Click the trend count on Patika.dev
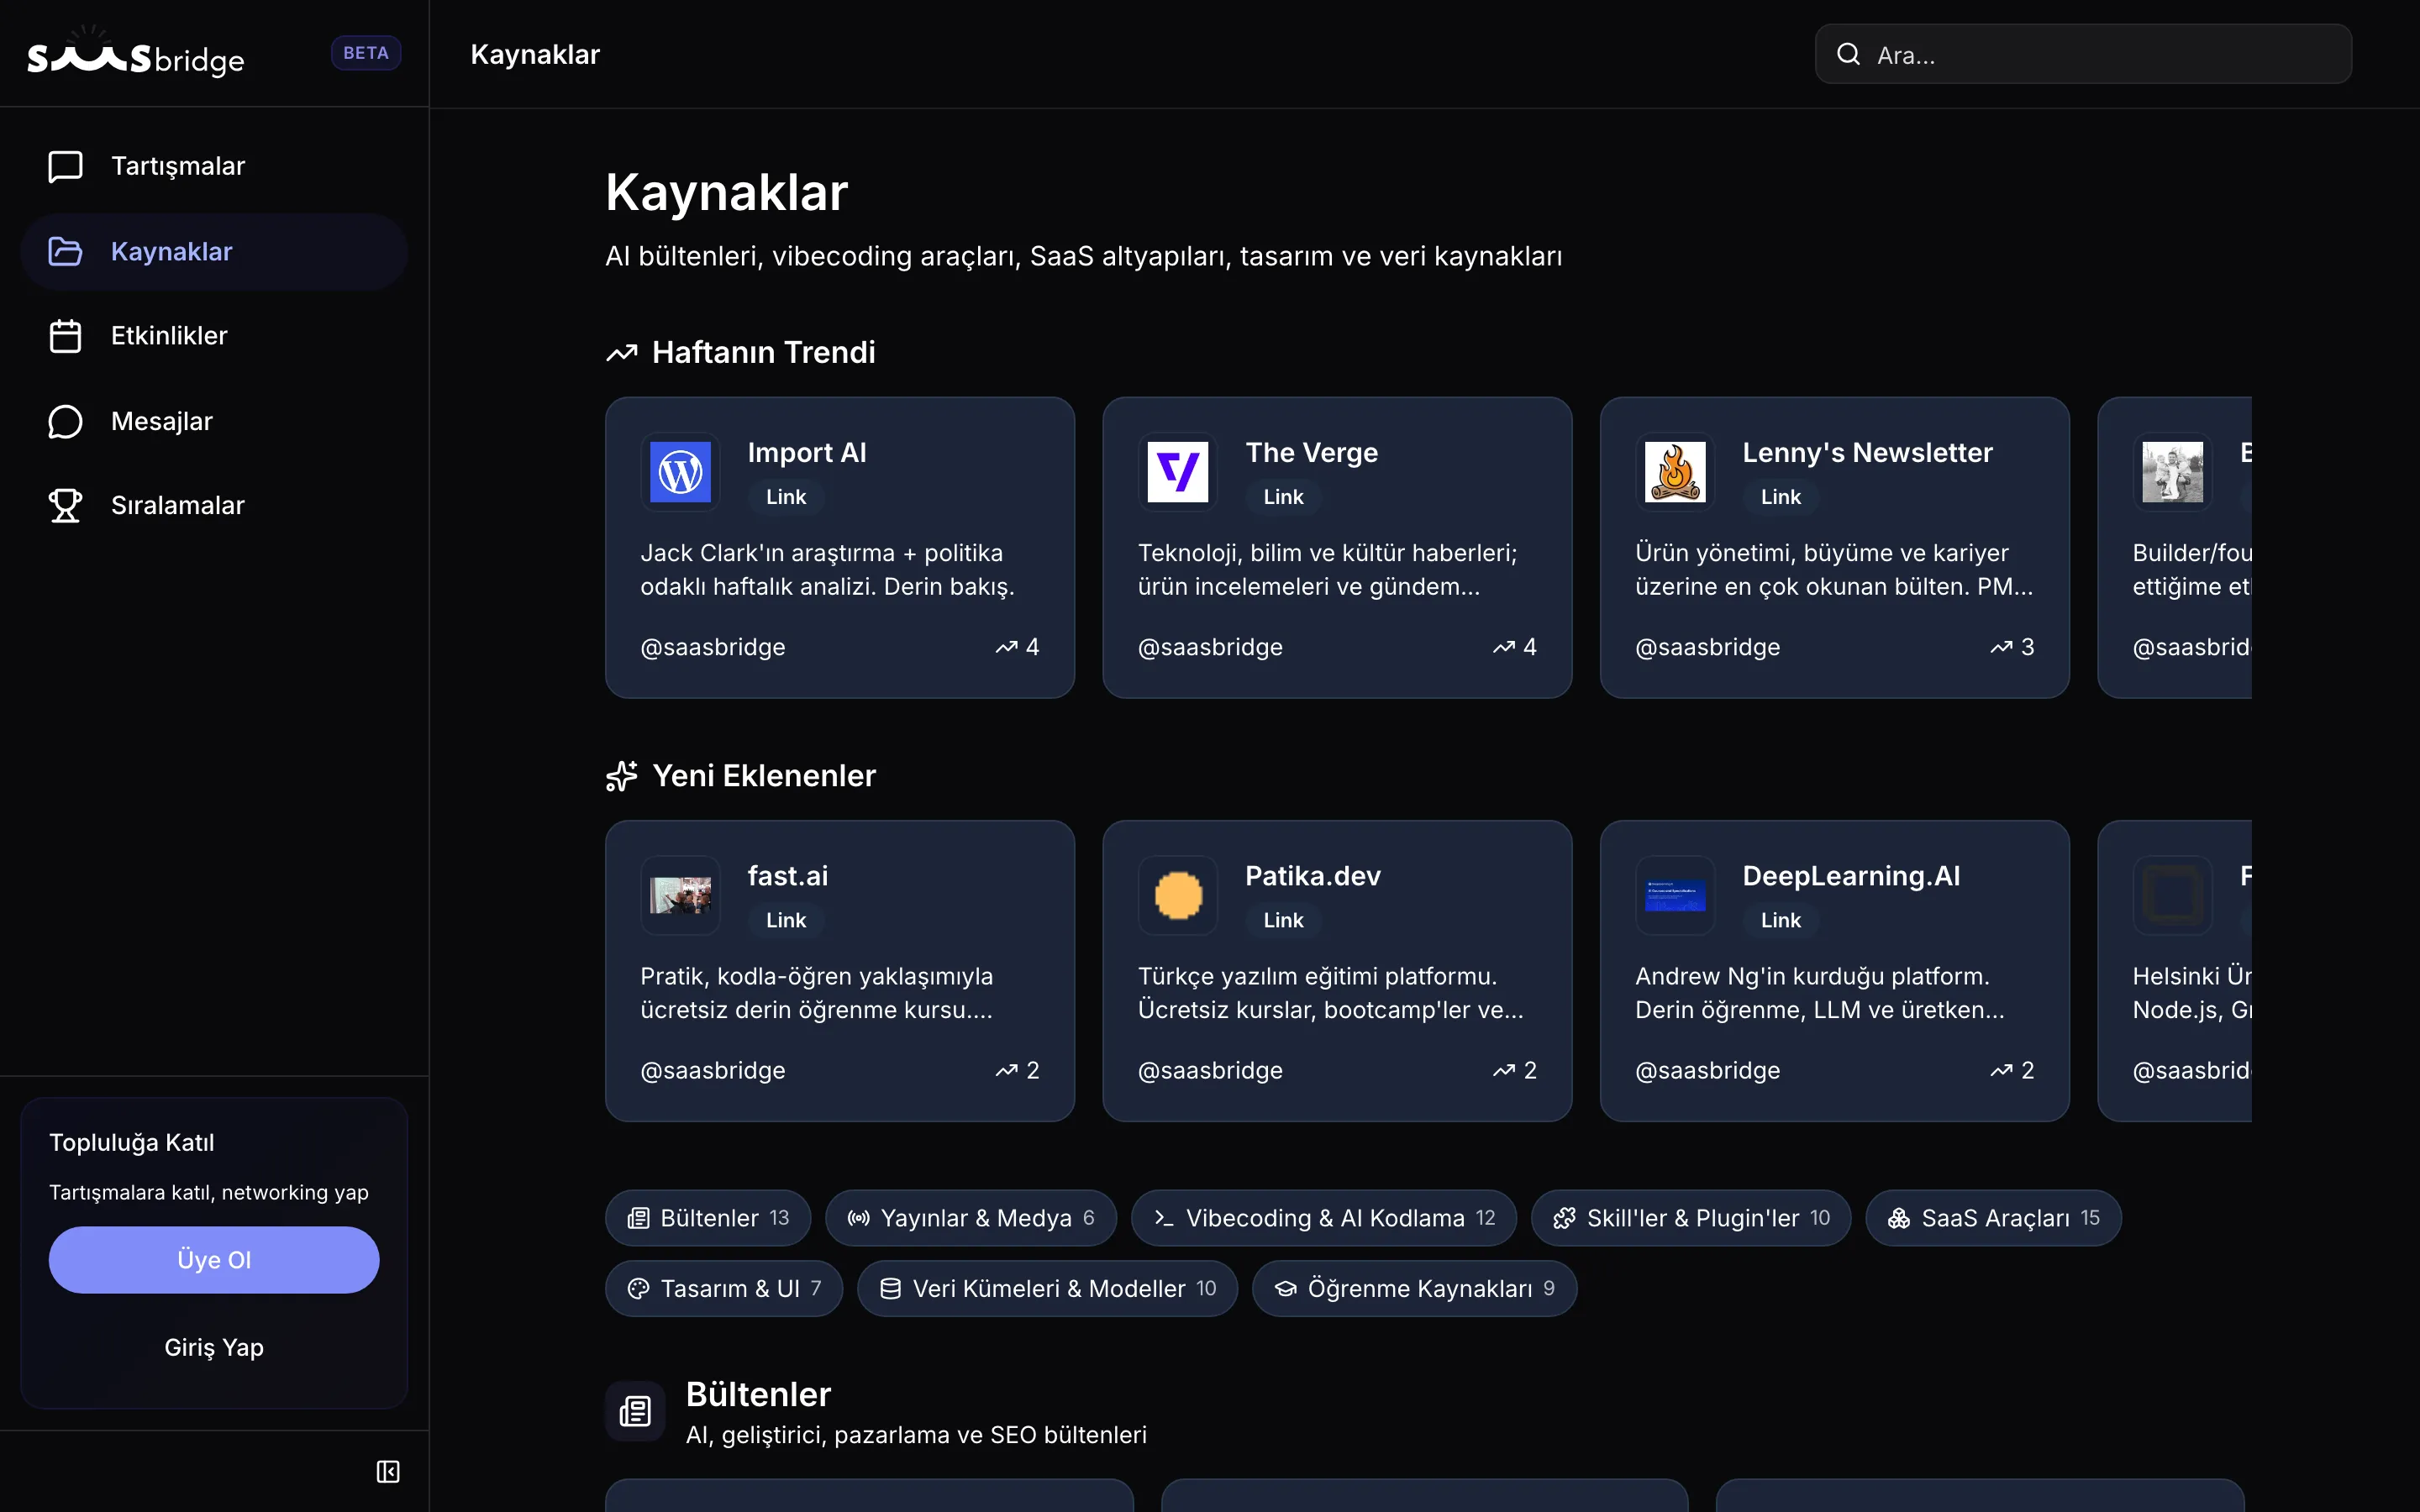 1515,1070
